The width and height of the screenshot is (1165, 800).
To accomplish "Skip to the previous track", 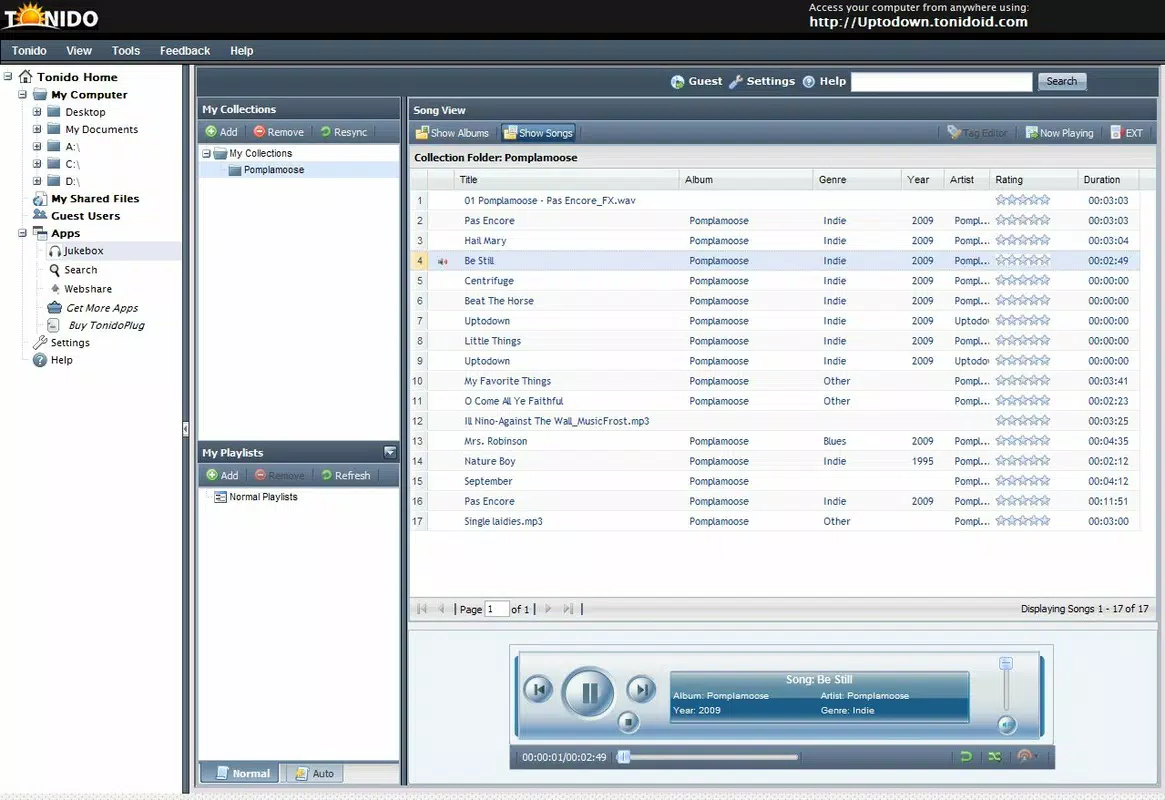I will pos(538,689).
